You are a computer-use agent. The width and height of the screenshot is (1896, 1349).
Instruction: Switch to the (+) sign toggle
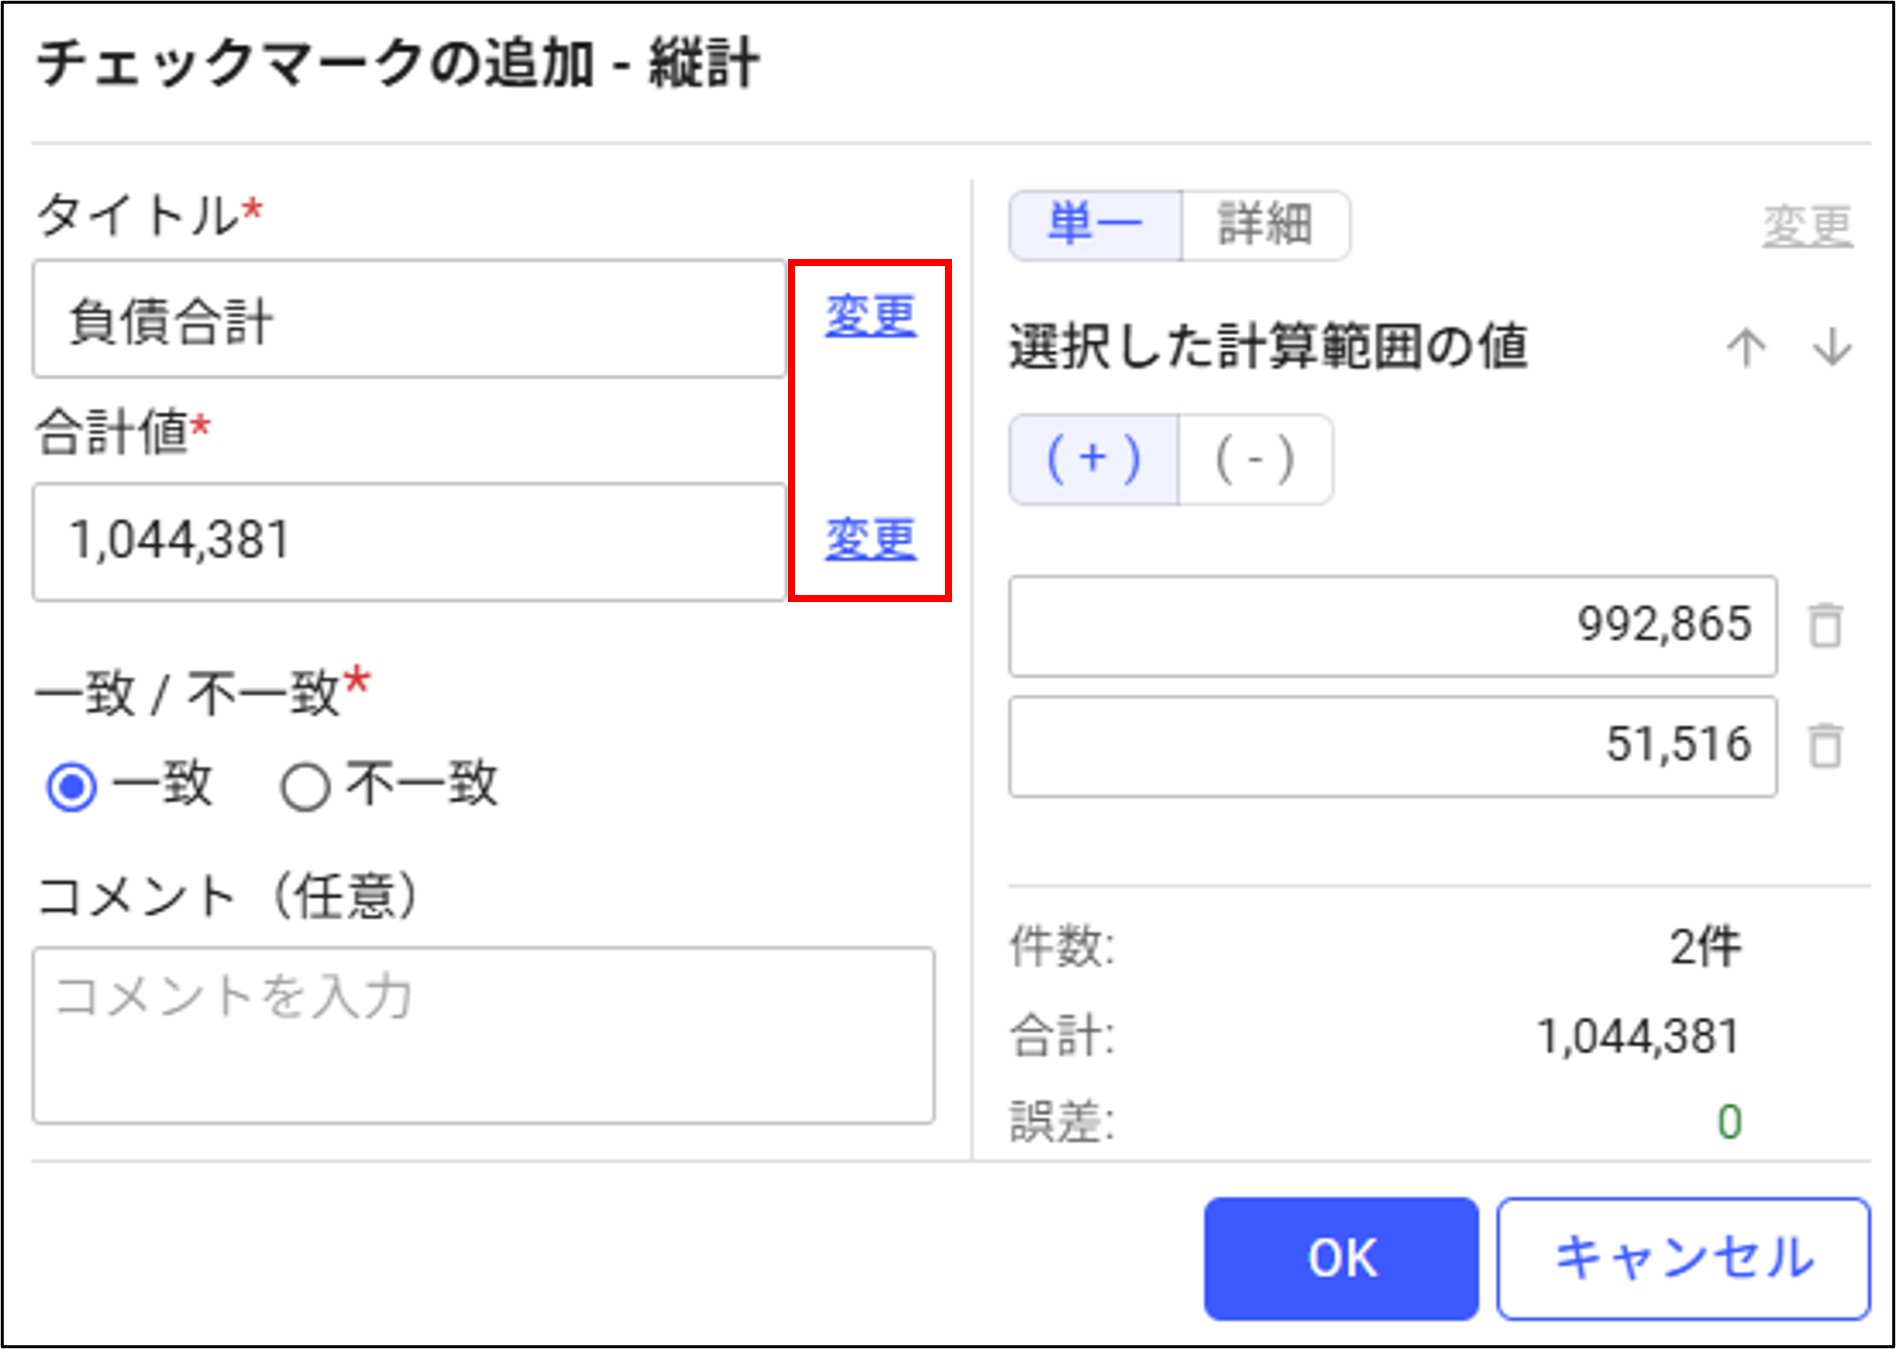(1094, 460)
